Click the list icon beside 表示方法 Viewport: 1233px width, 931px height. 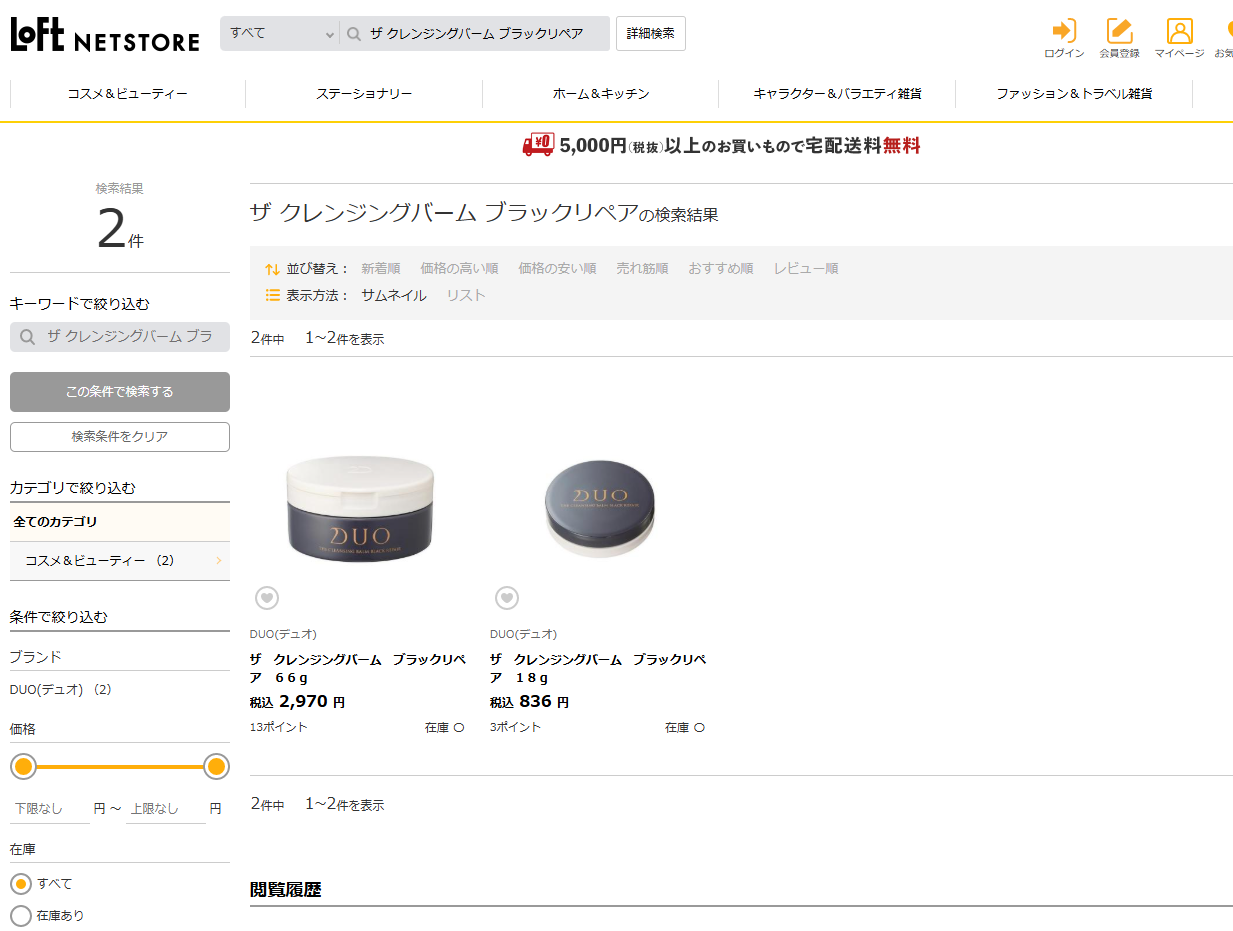(272, 295)
